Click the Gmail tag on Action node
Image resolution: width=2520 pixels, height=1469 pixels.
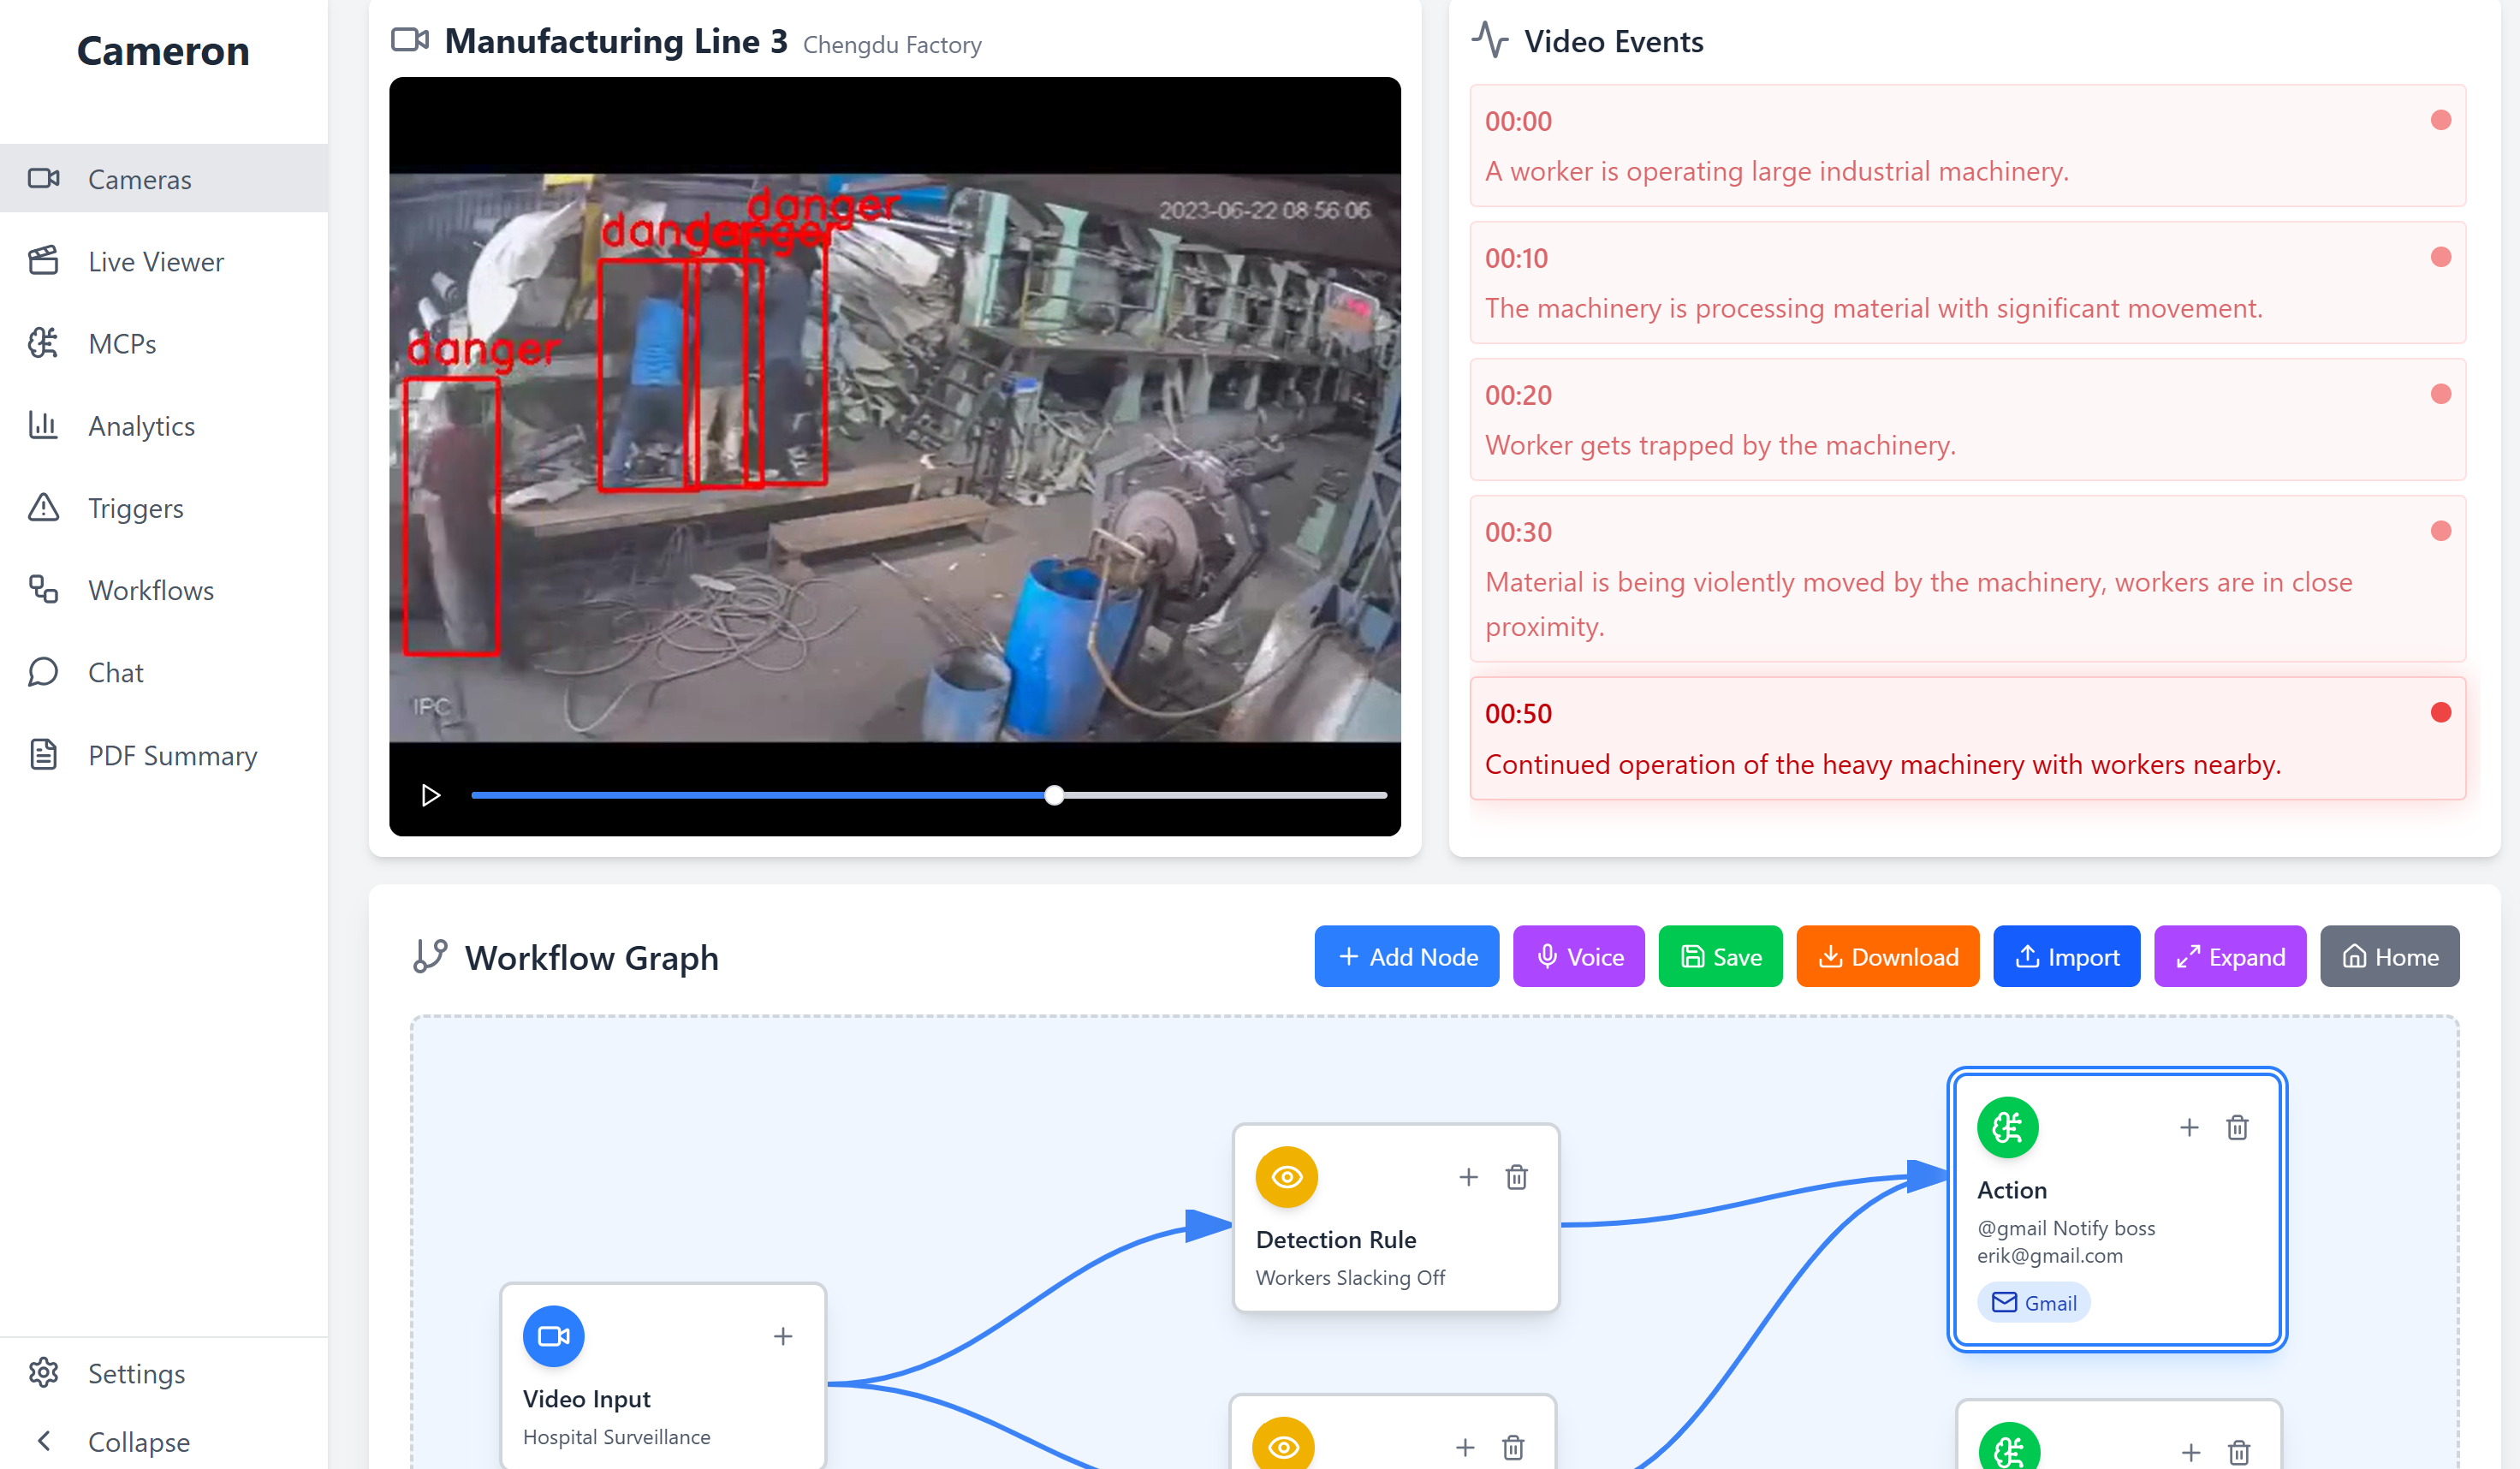(2033, 1303)
